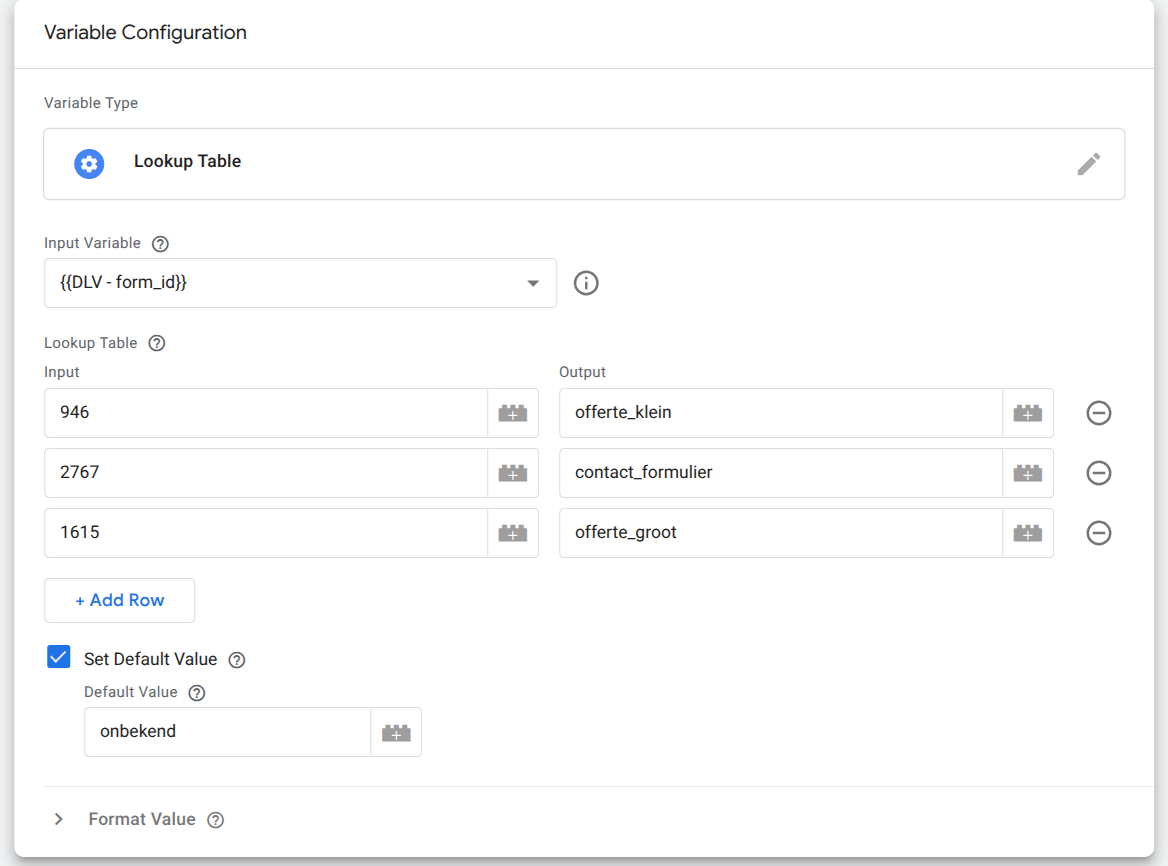Click the Set Default Value label text
This screenshot has height=866, width=1168.
pyautogui.click(x=150, y=659)
